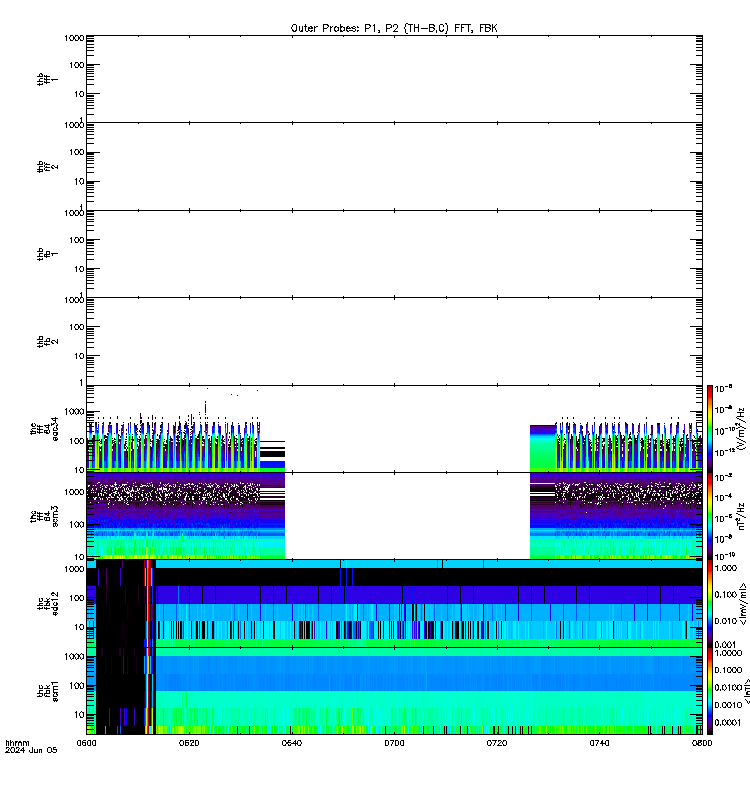Click the red vertical spike in the scm1 panel

[x=148, y=691]
